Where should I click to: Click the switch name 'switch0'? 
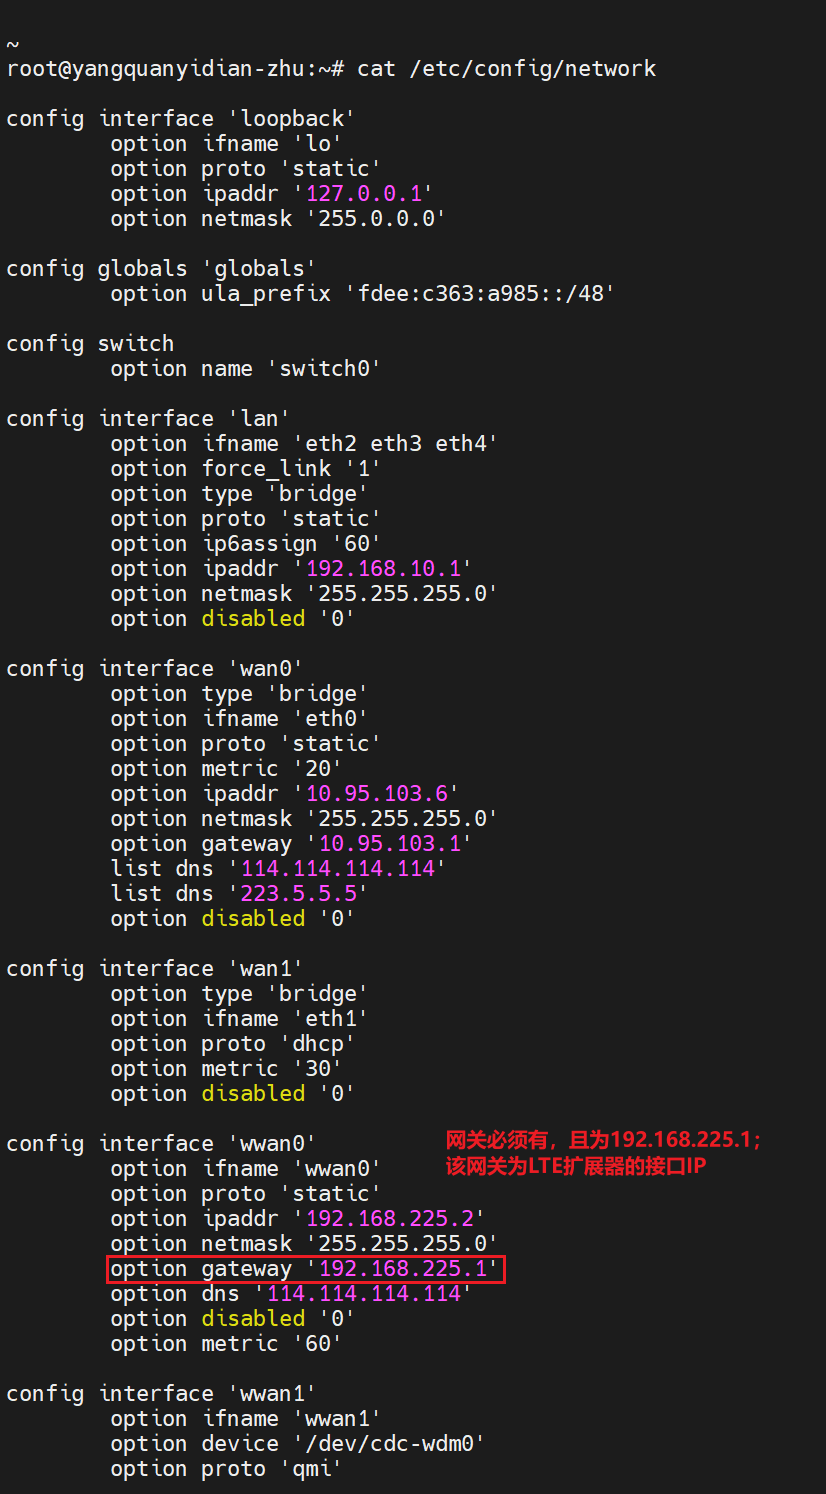[324, 369]
